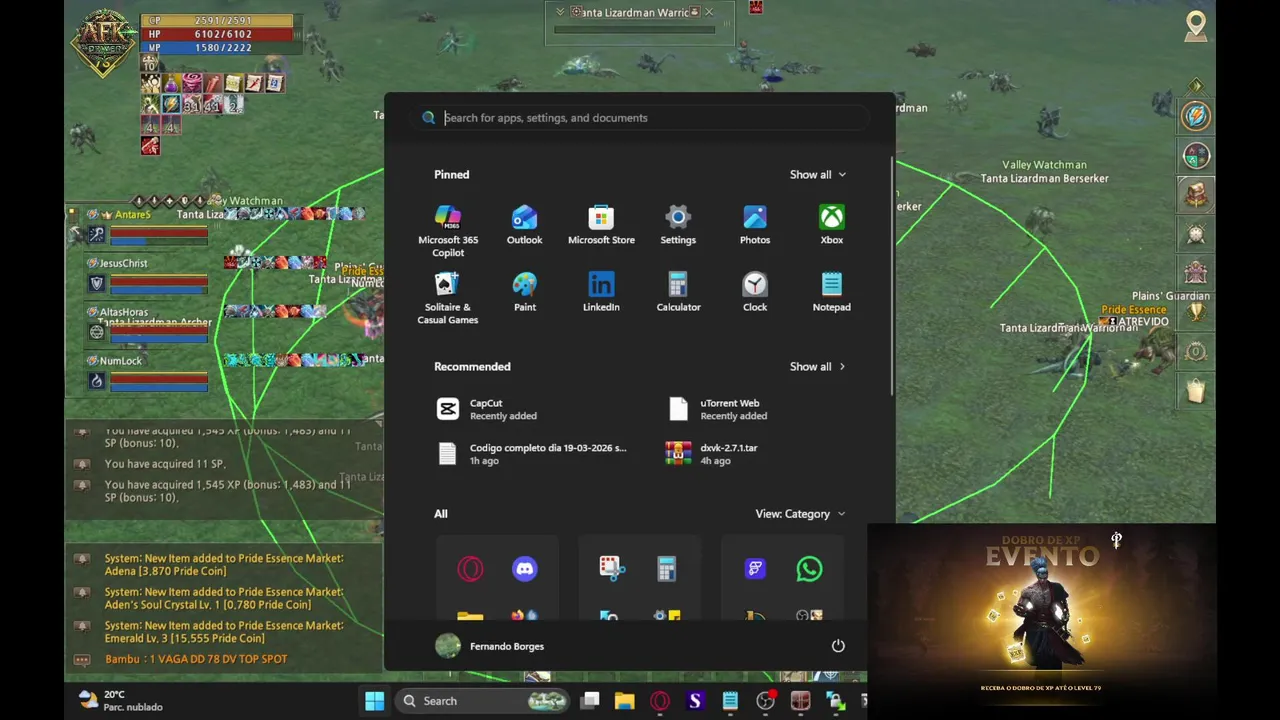Open the treasure chest icon in game sidebar

tap(1195, 195)
